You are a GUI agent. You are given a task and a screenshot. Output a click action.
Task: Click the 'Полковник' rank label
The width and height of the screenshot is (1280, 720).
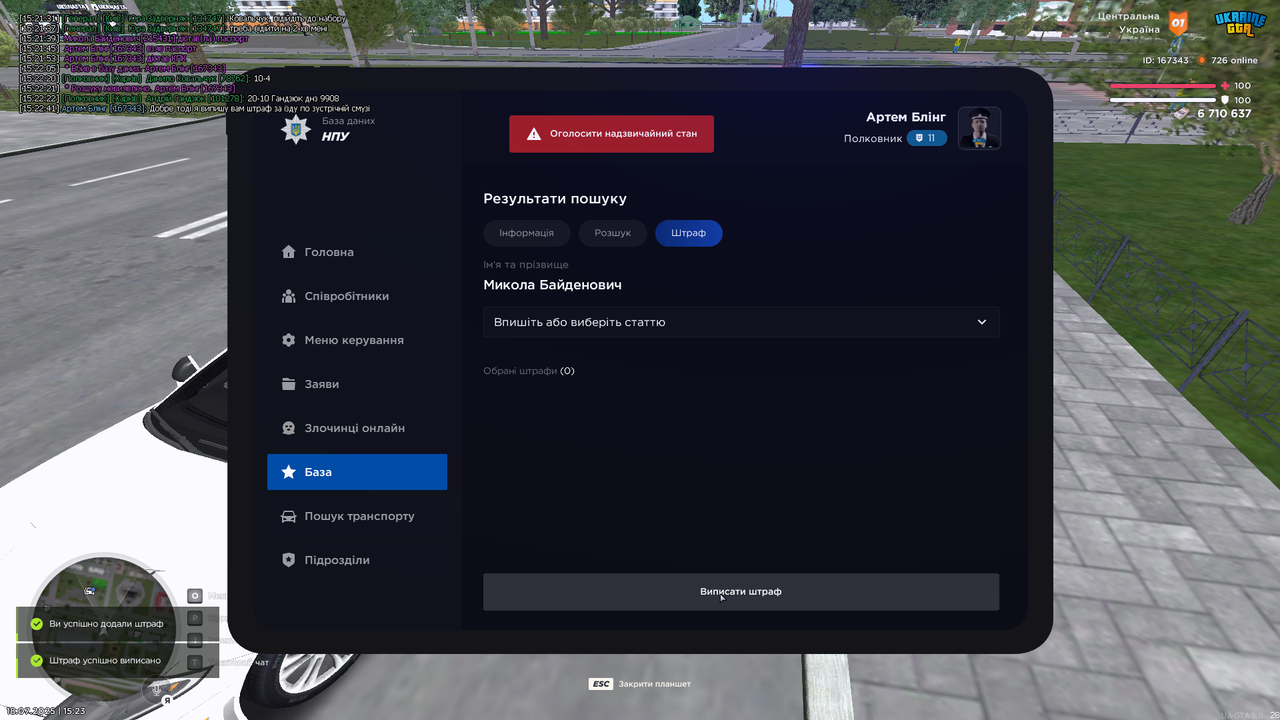click(873, 138)
